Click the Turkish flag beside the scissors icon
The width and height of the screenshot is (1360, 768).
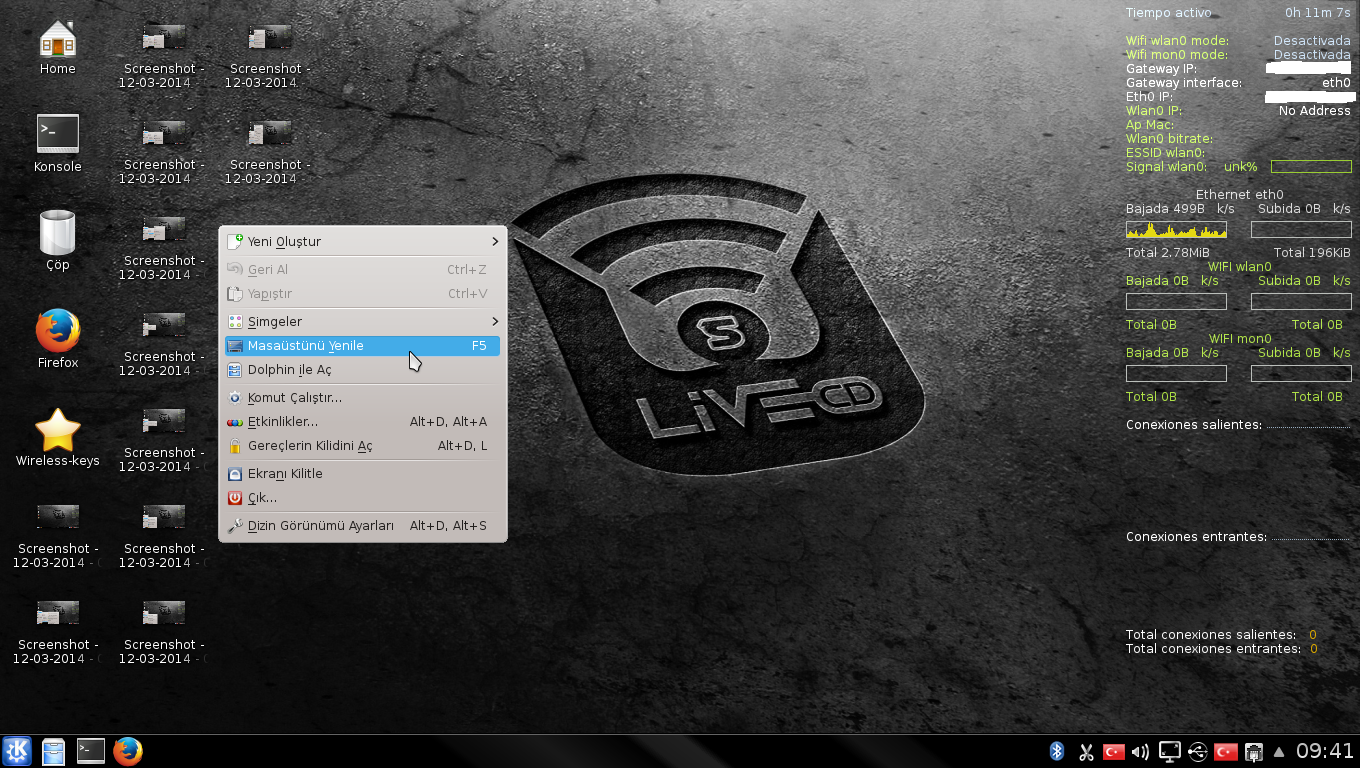[x=1113, y=751]
